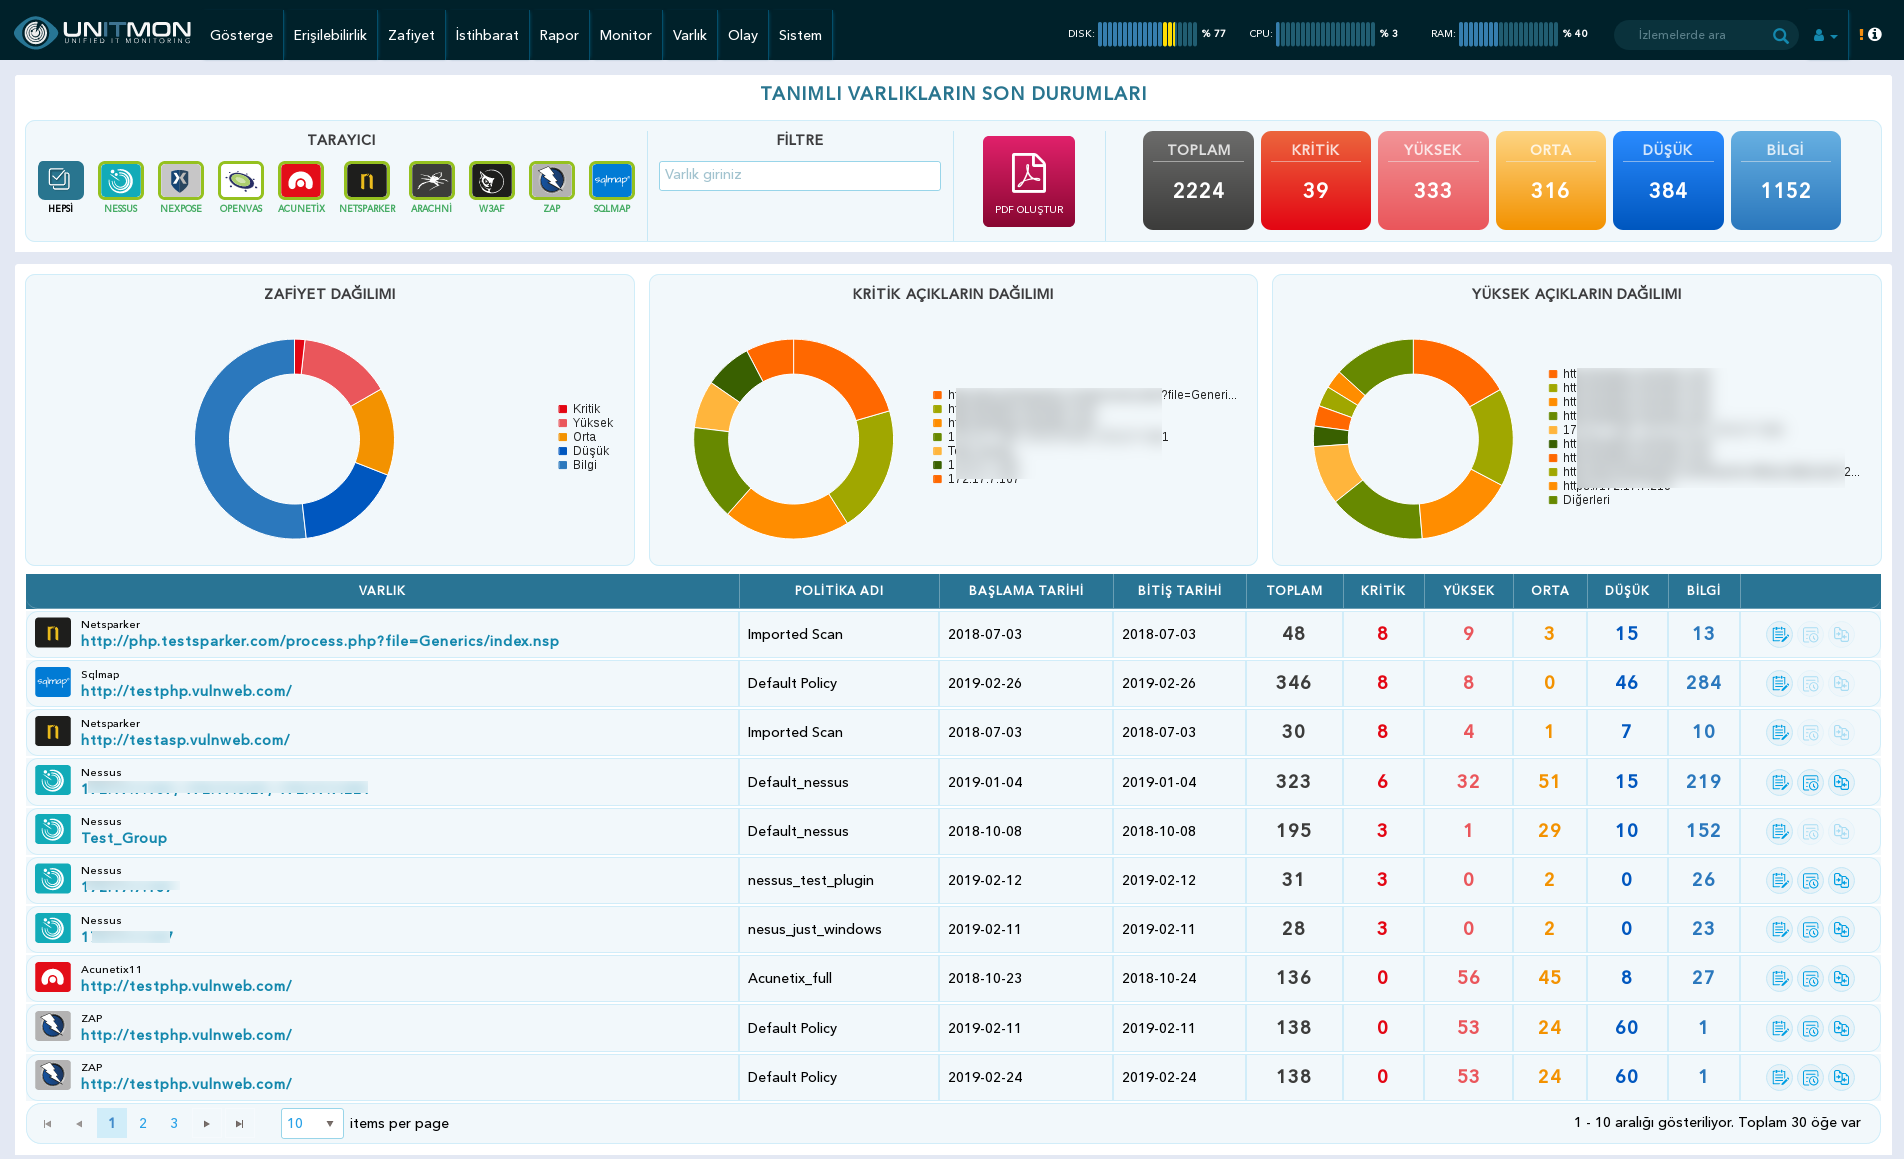Select the HEPSİ scanner icon
This screenshot has height=1159, width=1904.
[60, 181]
